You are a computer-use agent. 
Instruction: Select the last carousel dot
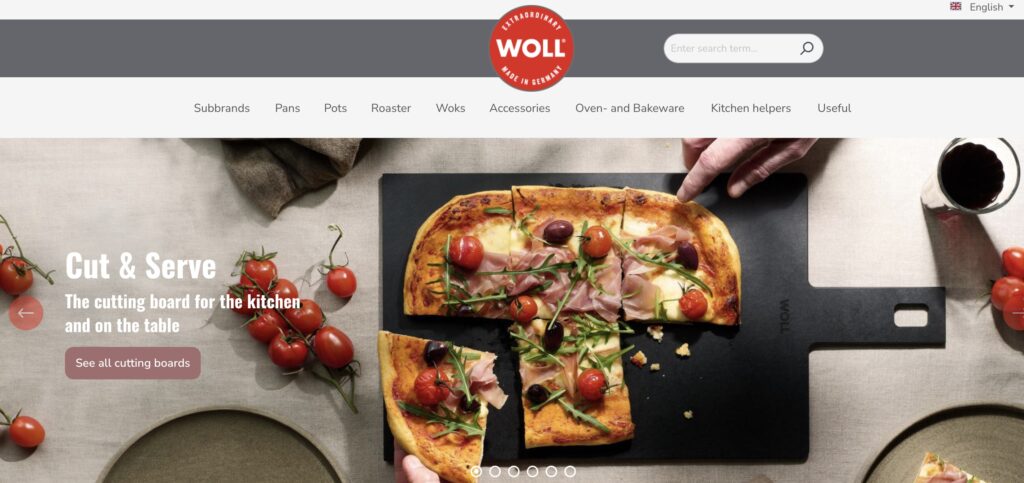point(570,471)
